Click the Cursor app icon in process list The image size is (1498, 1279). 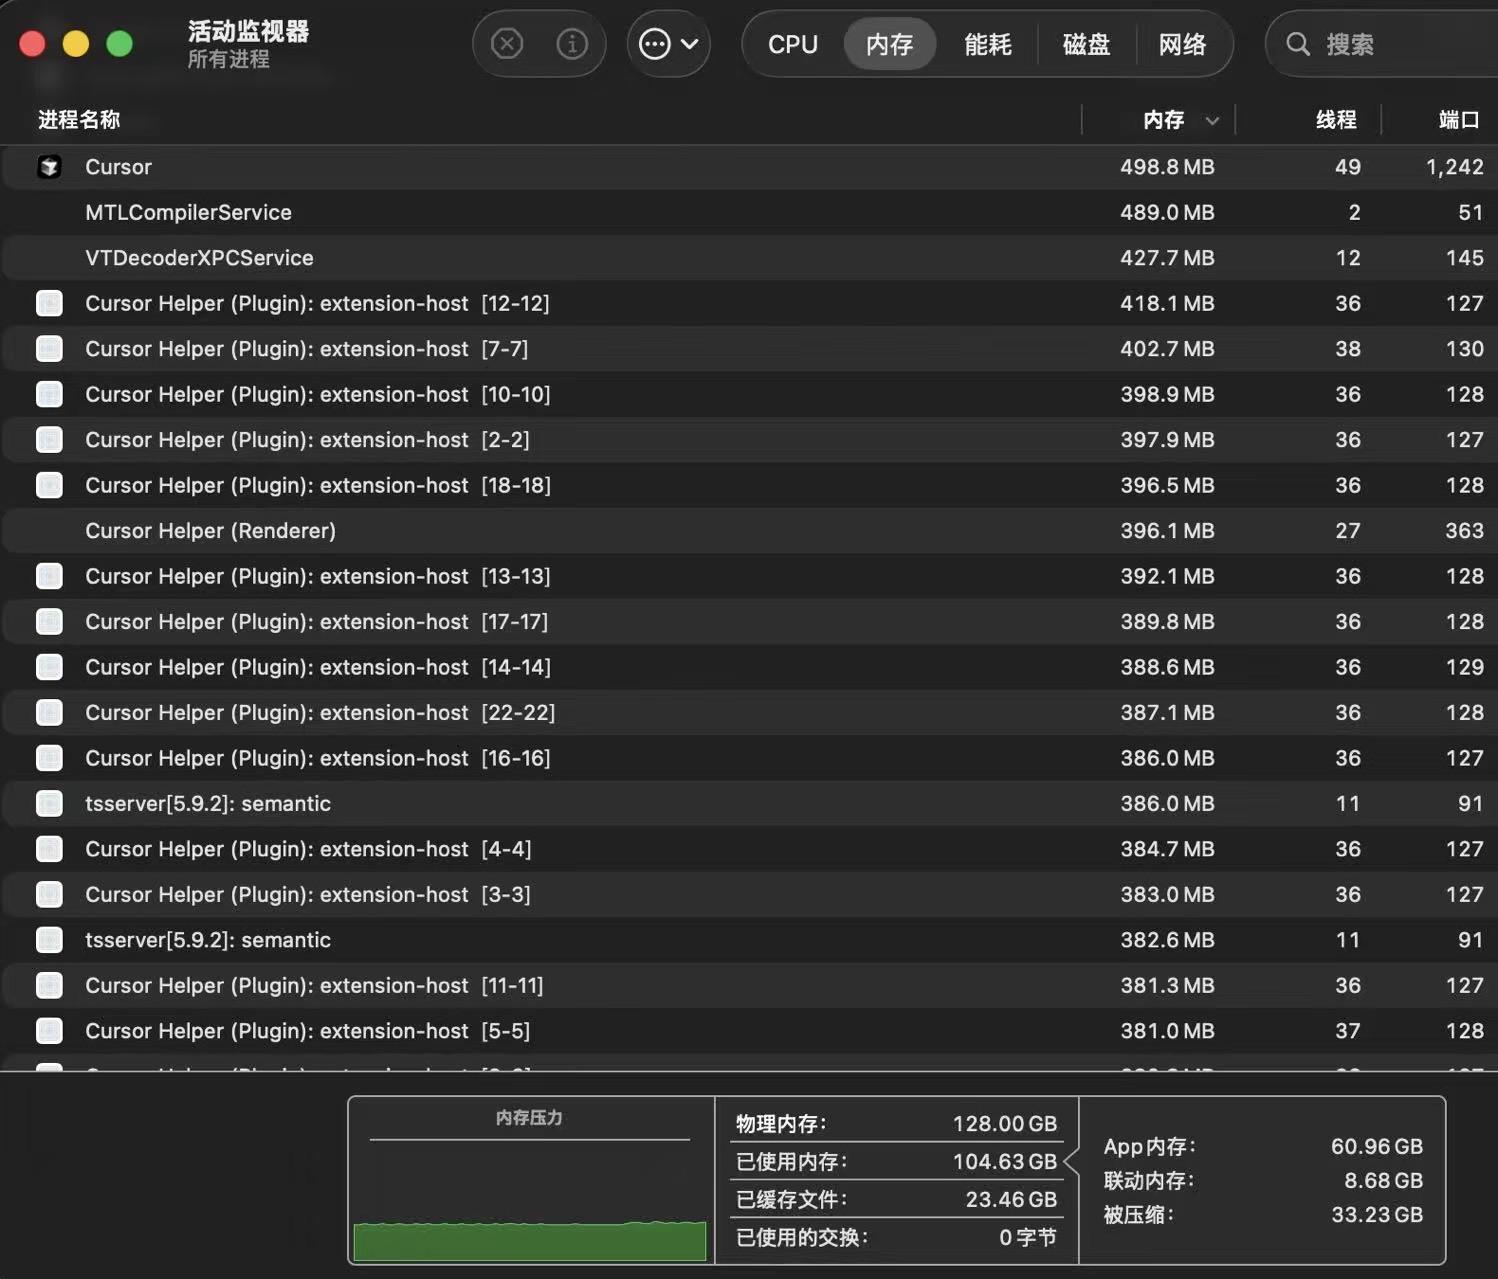(x=49, y=167)
